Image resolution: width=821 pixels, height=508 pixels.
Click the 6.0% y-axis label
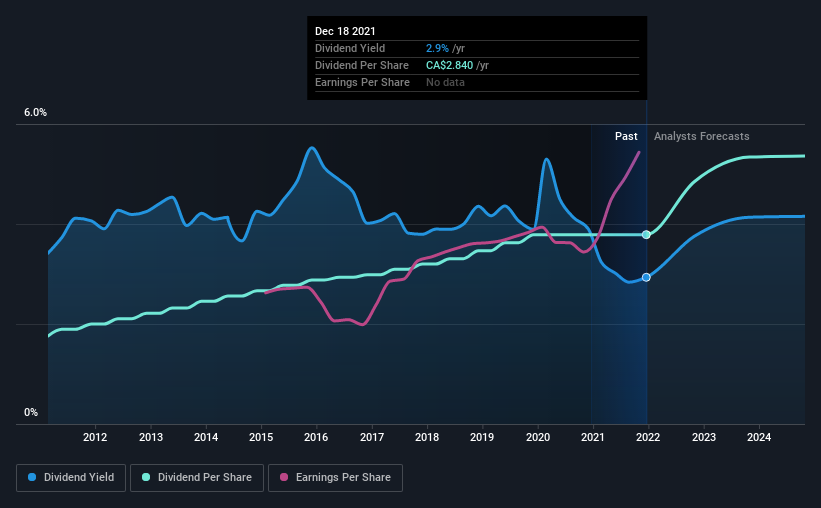[35, 113]
